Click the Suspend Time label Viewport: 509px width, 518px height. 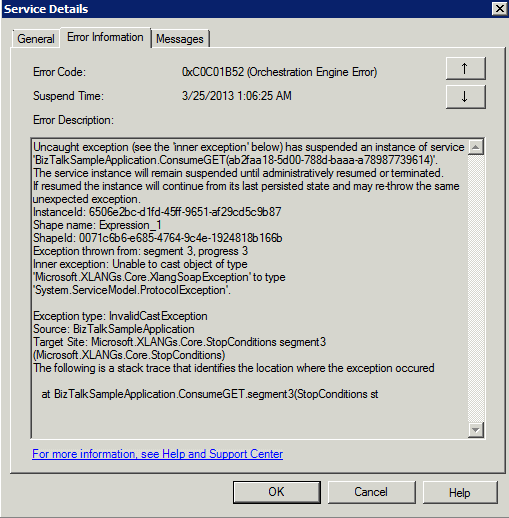click(68, 96)
